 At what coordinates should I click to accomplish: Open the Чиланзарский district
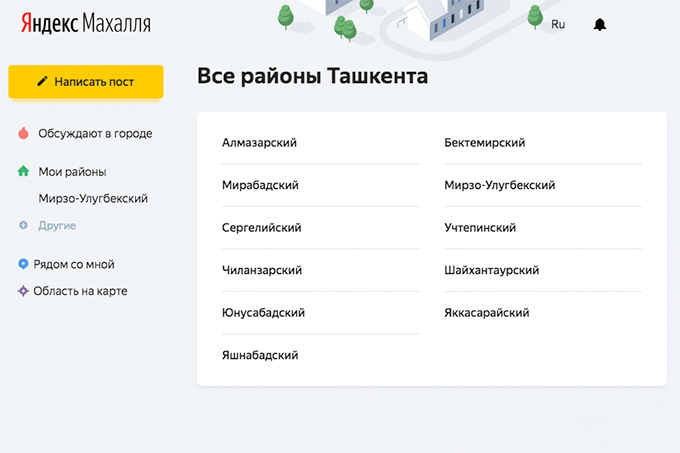[x=261, y=270]
